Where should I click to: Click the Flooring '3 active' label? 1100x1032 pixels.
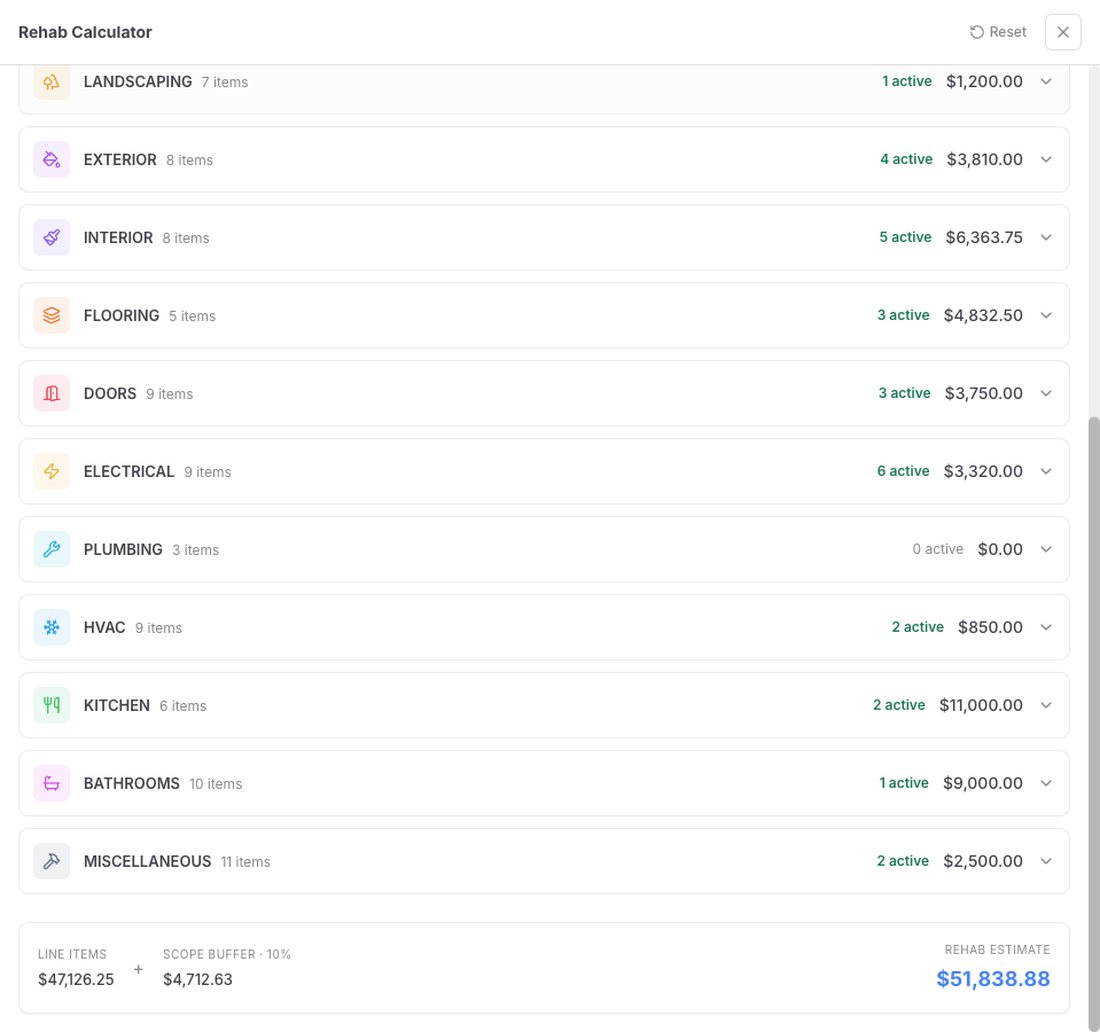pos(903,315)
